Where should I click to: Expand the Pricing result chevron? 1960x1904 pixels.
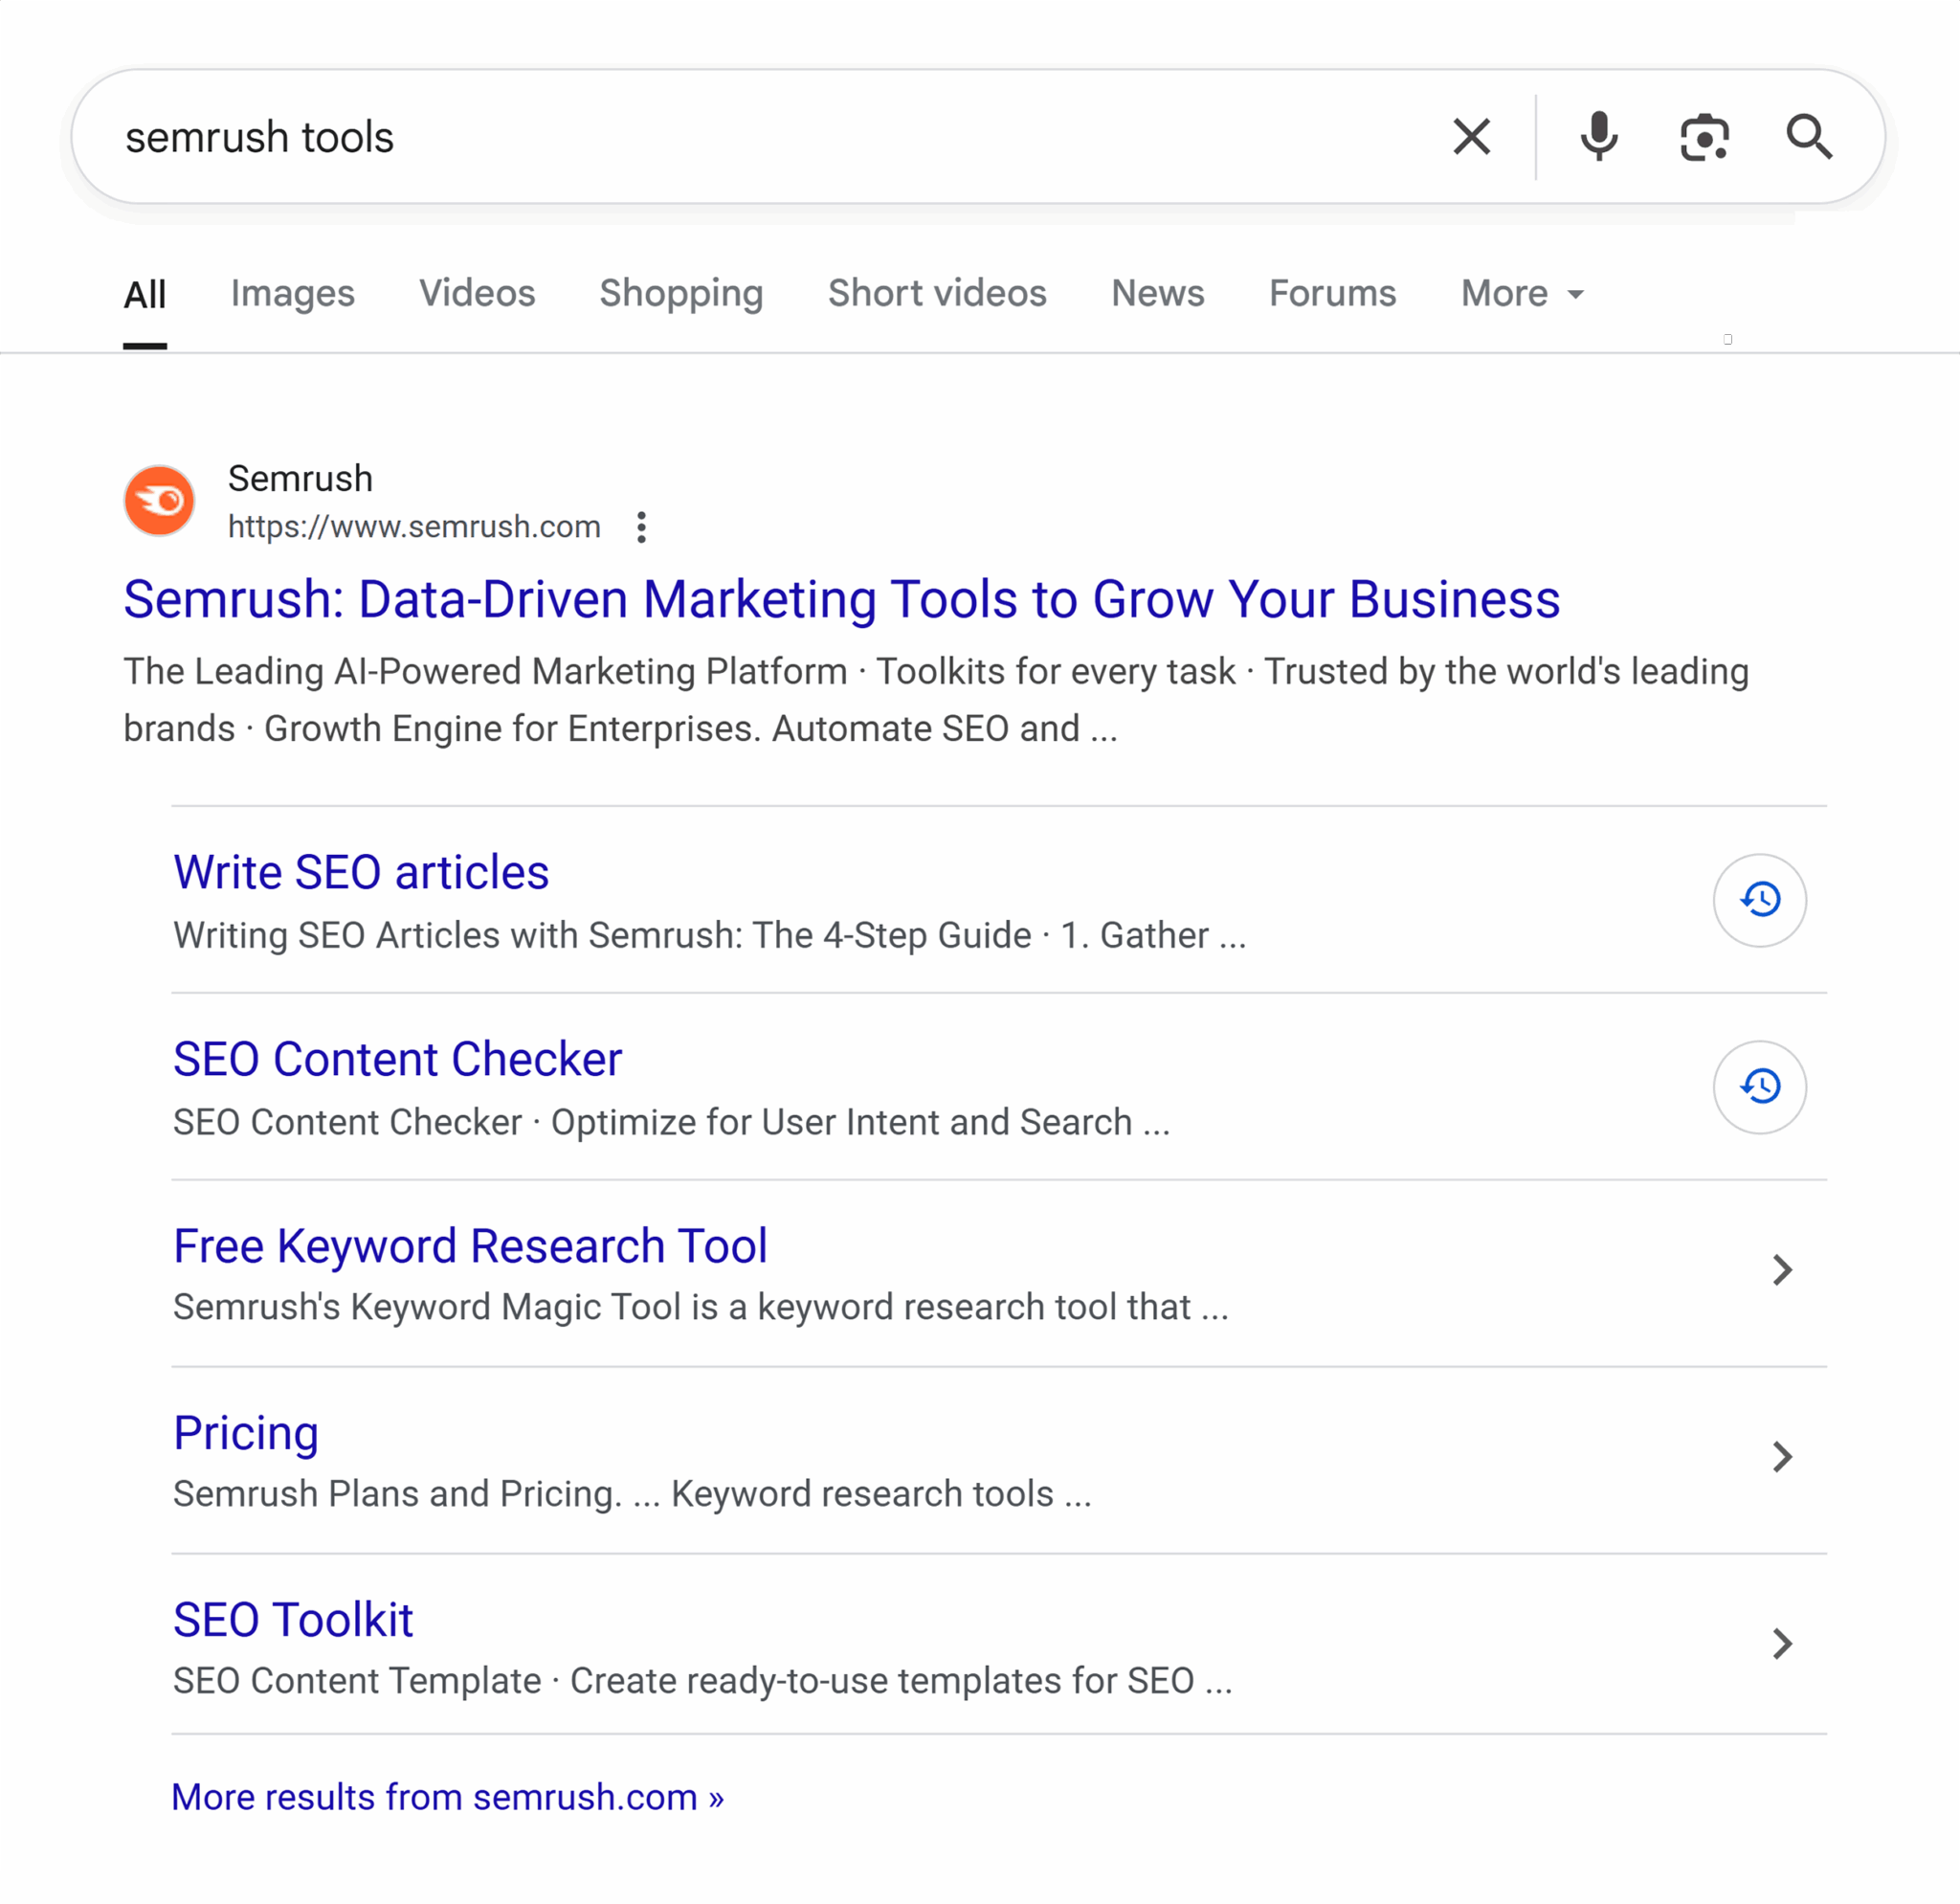[1782, 1457]
